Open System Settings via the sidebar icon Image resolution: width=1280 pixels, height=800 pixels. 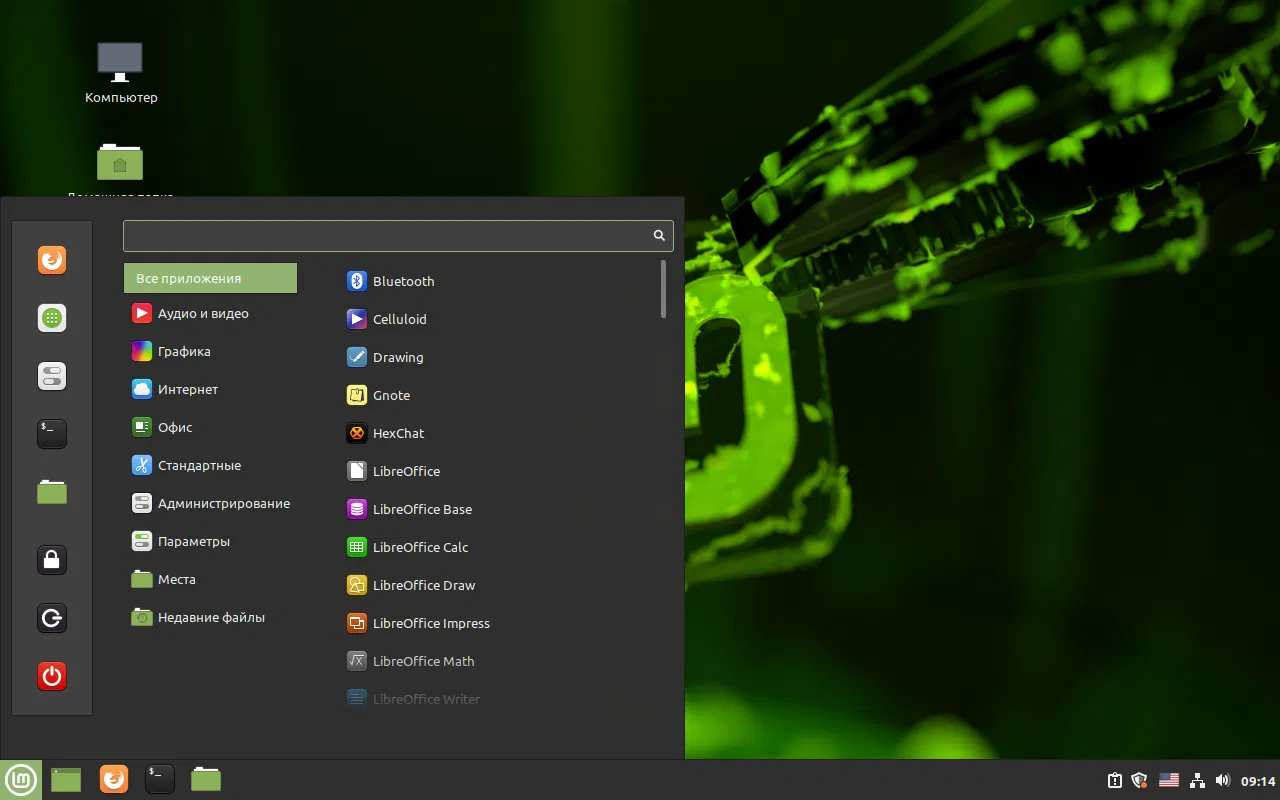pos(51,375)
